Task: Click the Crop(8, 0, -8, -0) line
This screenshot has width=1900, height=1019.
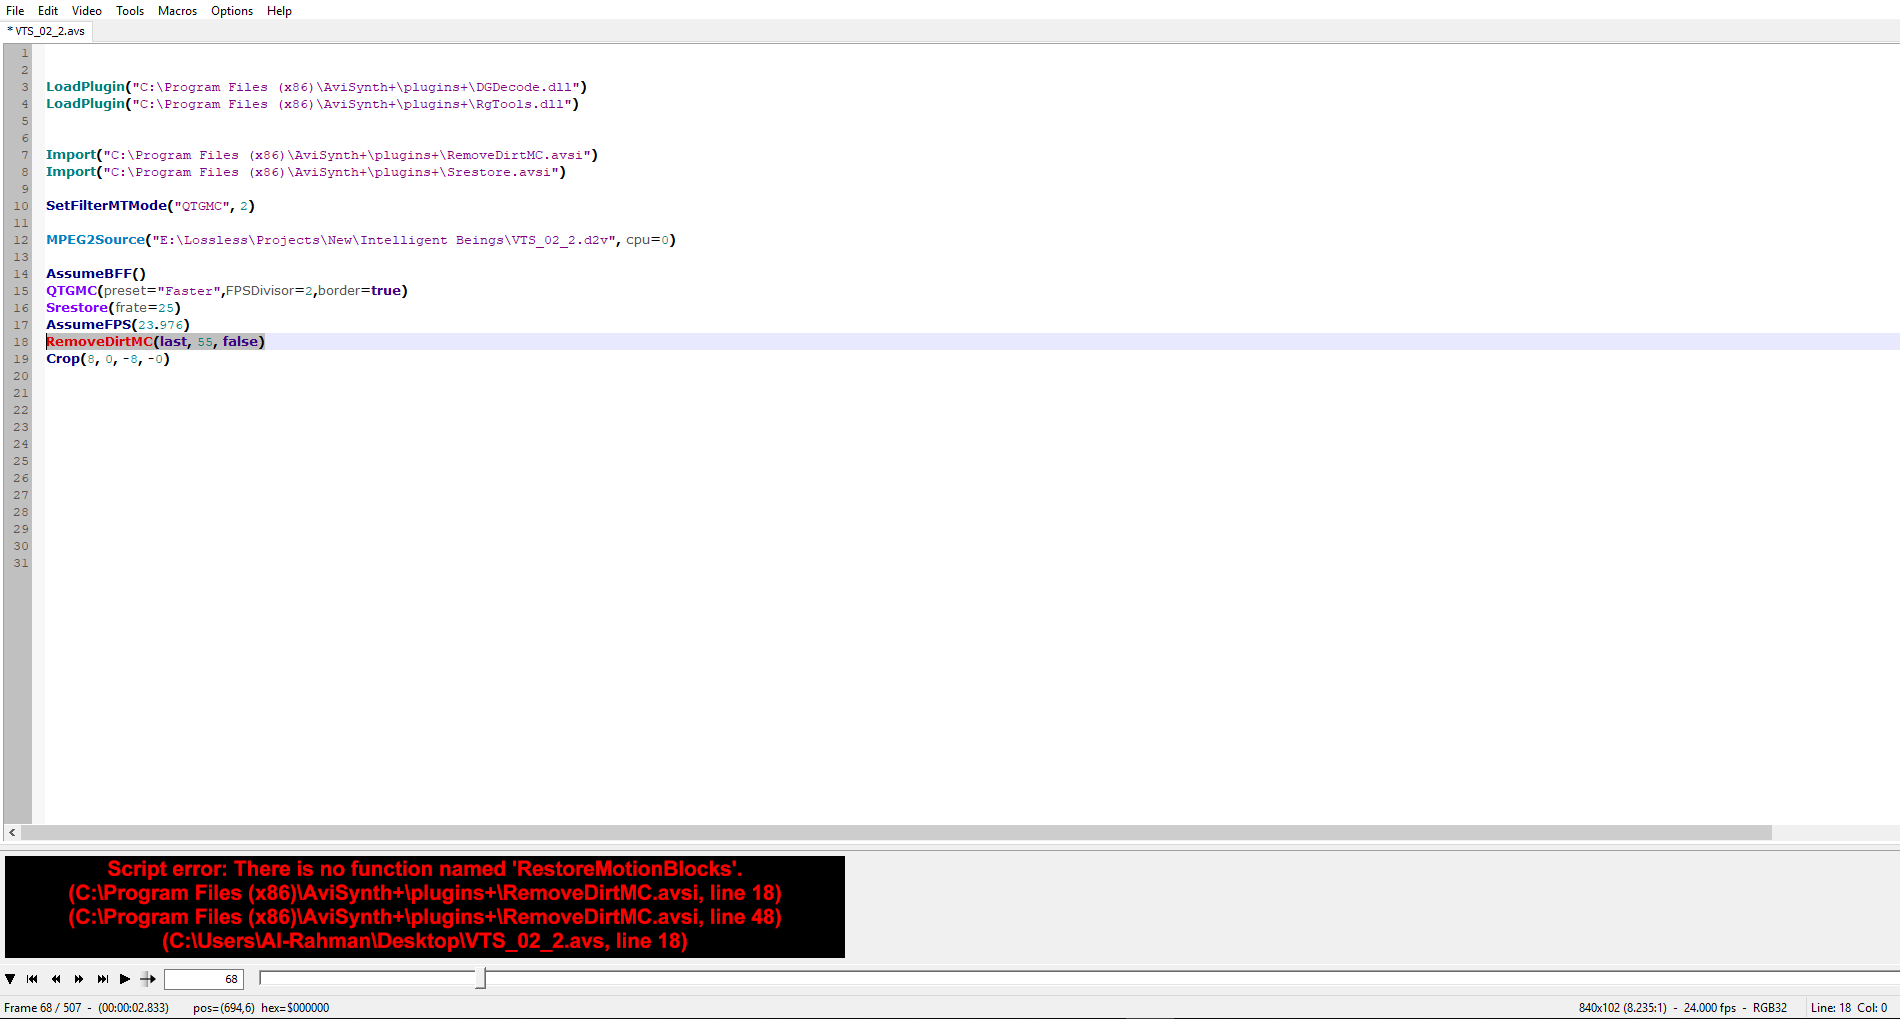Action: pos(108,359)
